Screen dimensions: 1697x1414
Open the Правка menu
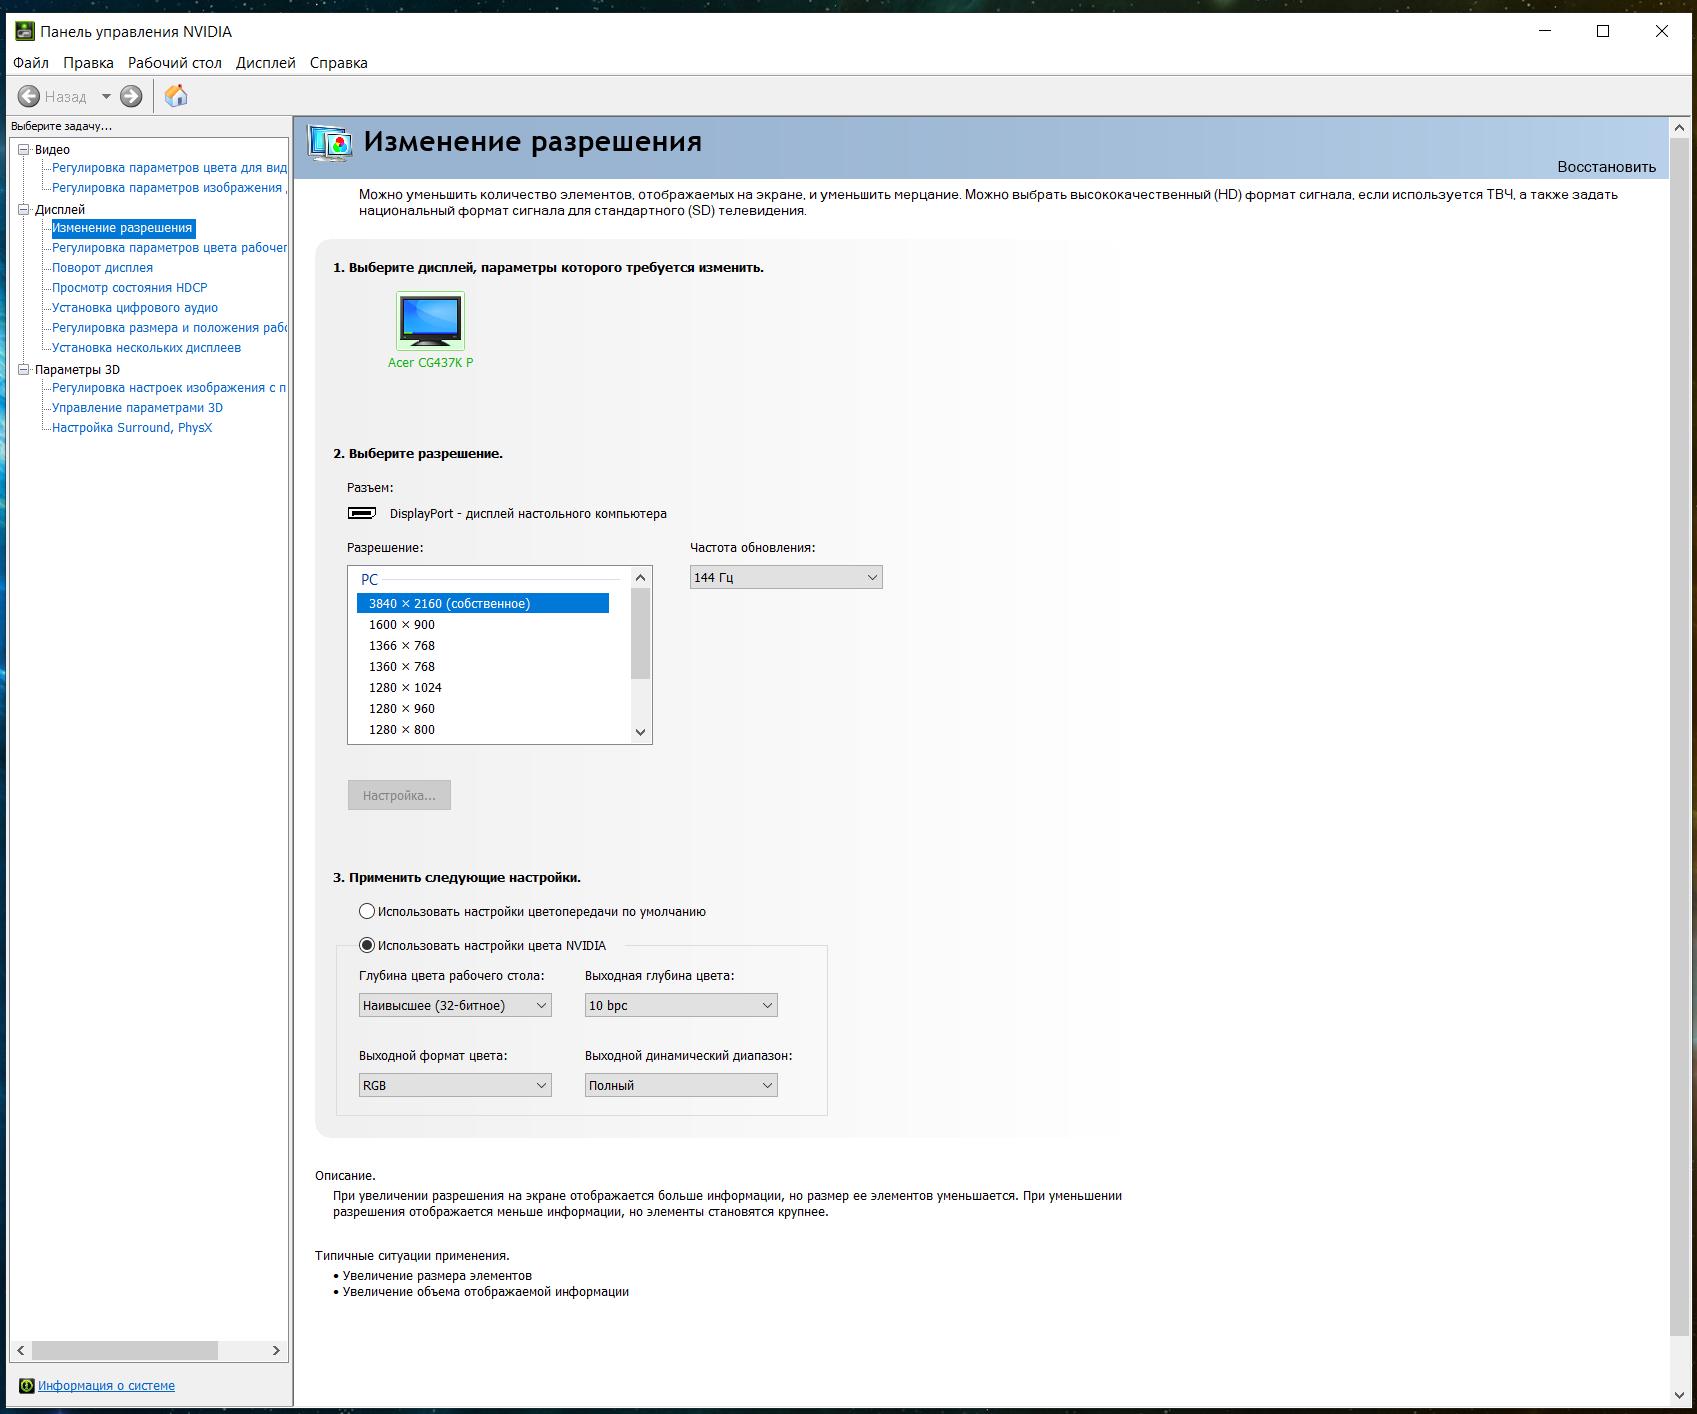pyautogui.click(x=88, y=63)
